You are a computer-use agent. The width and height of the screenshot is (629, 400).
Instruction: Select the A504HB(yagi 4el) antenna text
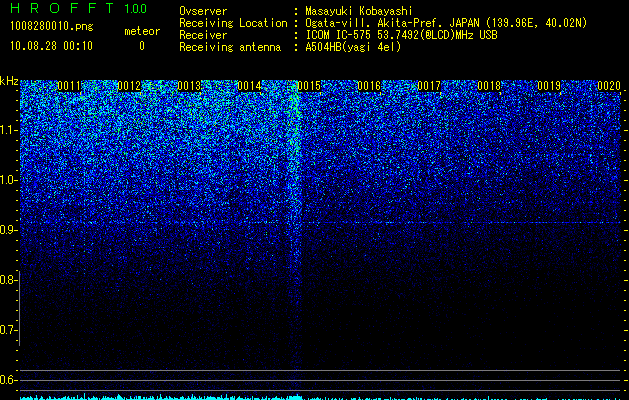(353, 47)
